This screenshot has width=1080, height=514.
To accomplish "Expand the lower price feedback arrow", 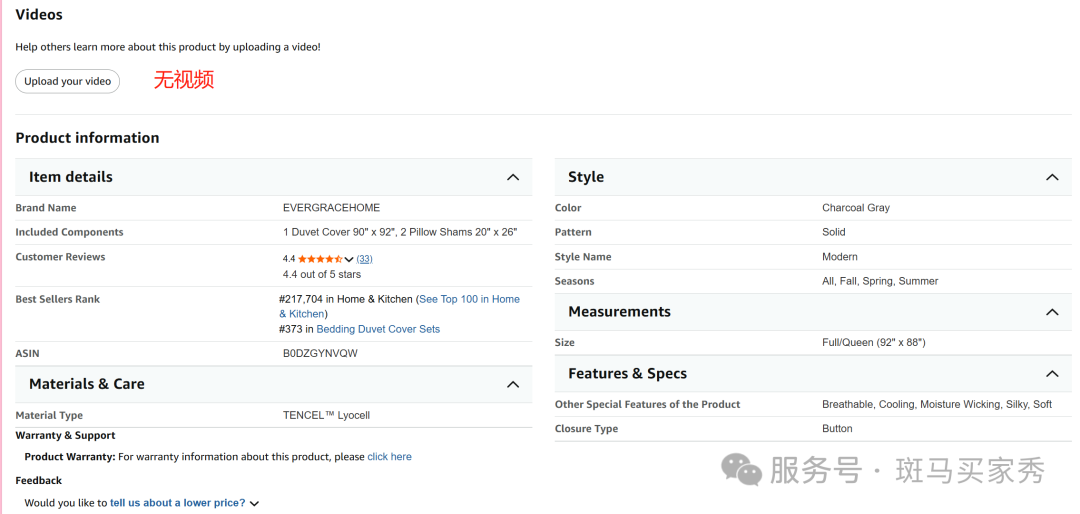I will click(254, 504).
